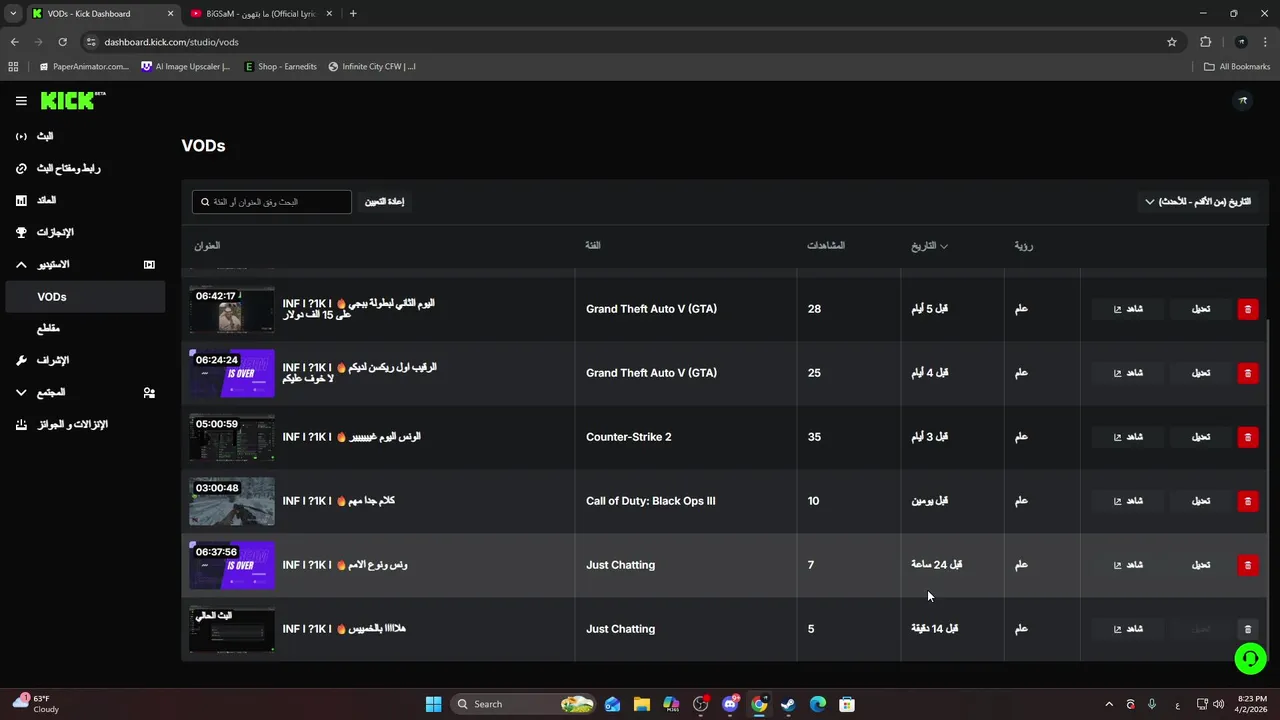Open the profile avatar in the Kick header
This screenshot has height=720, width=1280.
[x=1243, y=100]
